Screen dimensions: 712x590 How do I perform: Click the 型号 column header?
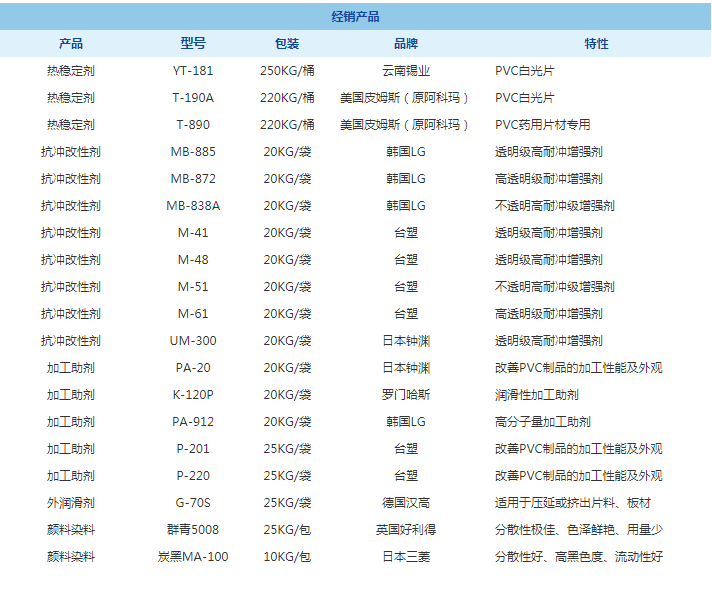pyautogui.click(x=193, y=44)
